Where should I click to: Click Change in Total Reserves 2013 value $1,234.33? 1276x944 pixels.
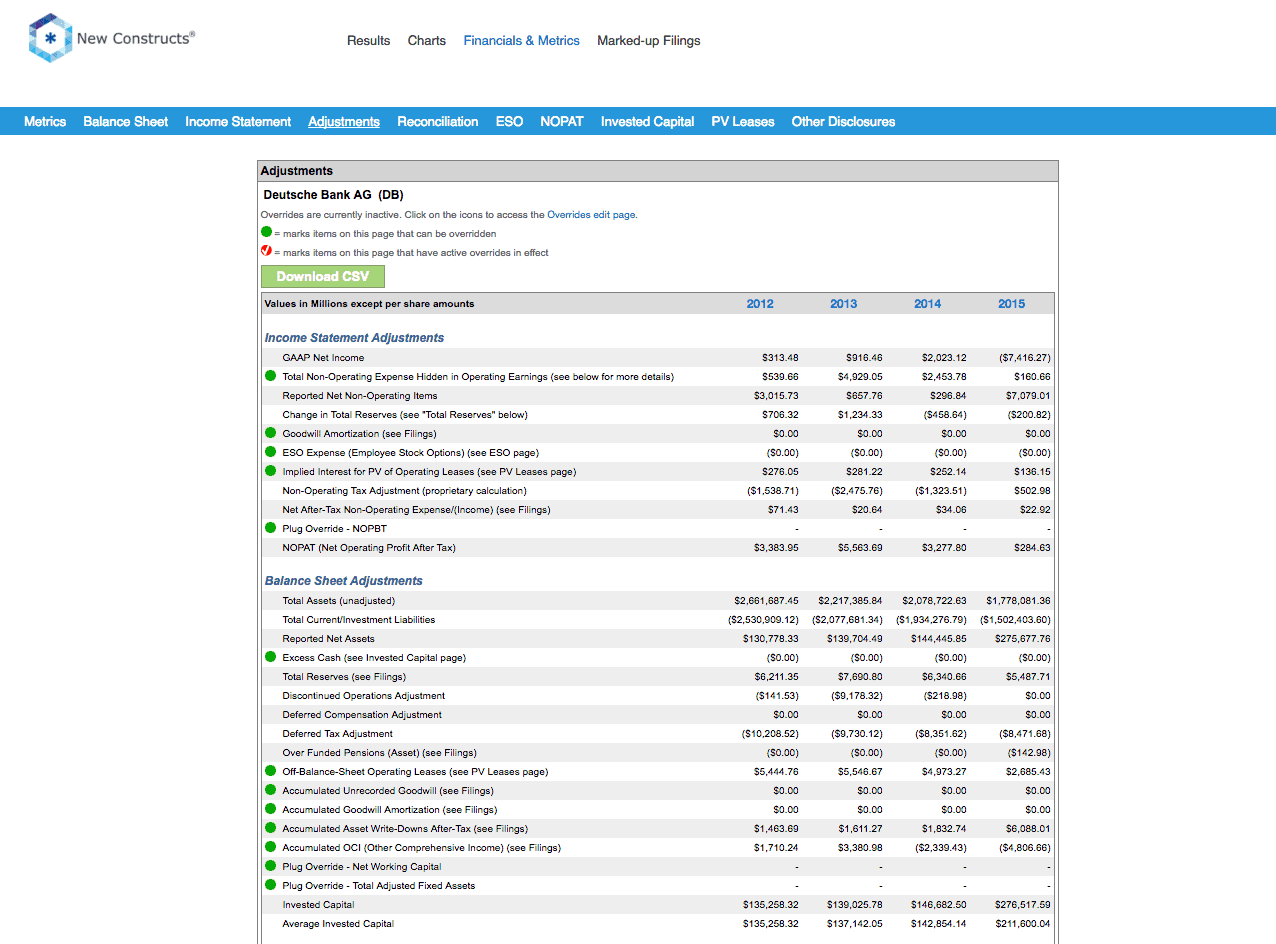click(860, 414)
